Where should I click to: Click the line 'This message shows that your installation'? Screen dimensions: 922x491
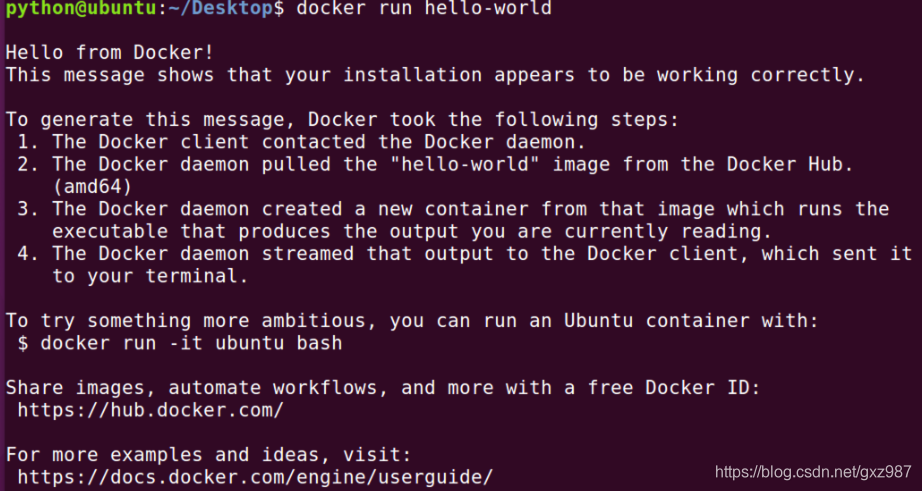coord(435,75)
